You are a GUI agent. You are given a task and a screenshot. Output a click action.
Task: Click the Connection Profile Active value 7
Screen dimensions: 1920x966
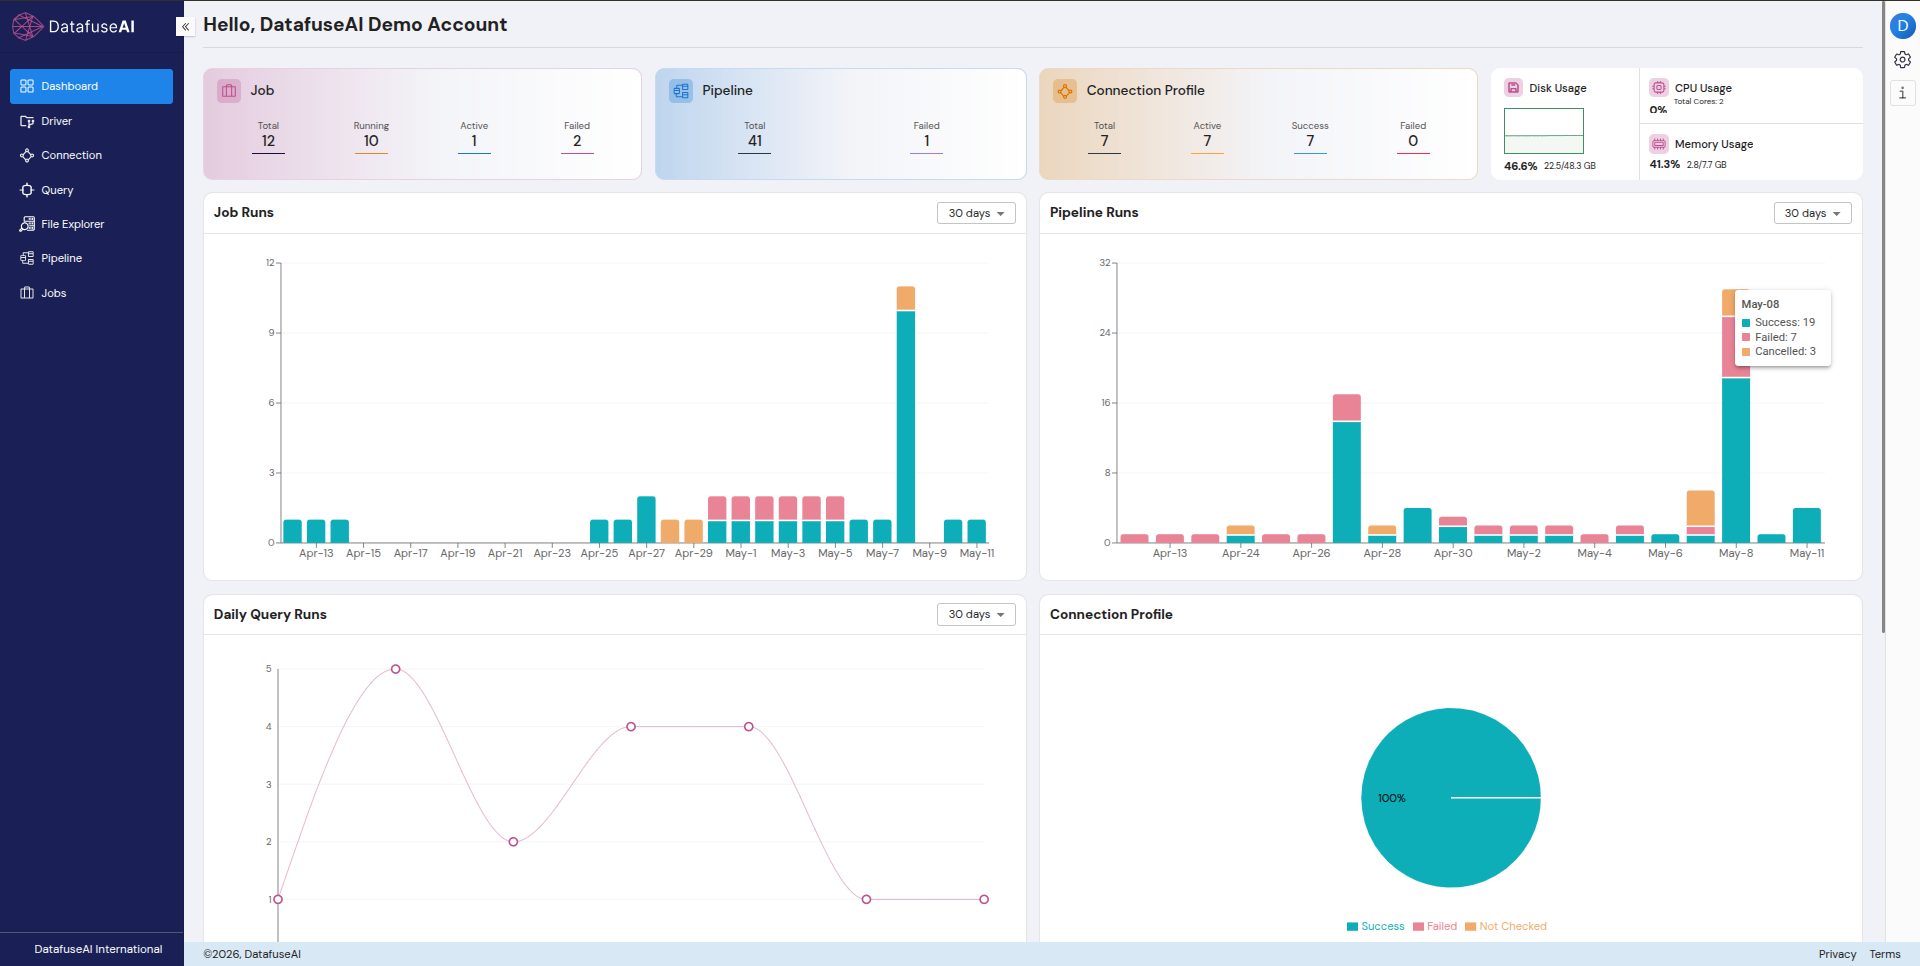1207,141
